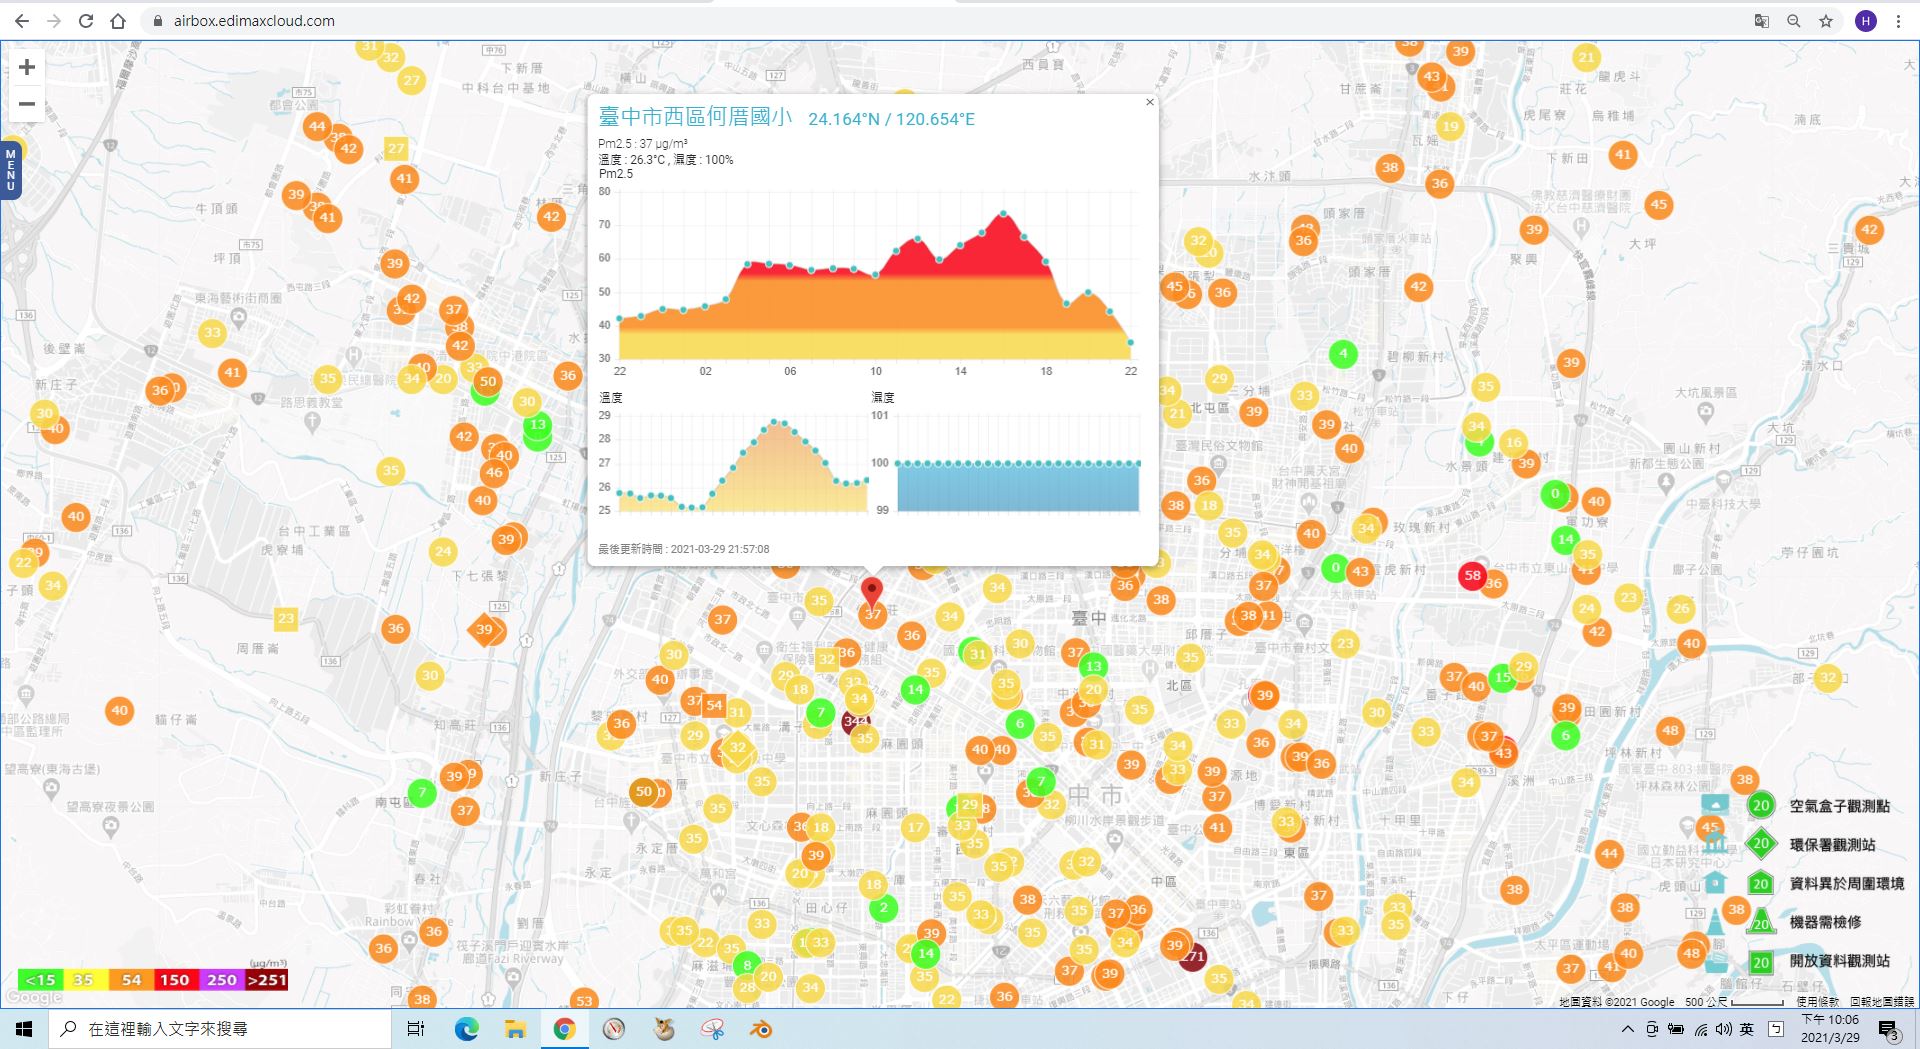Image resolution: width=1920 pixels, height=1049 pixels.
Task: Select the orange 46 sensor marker
Action: (x=494, y=472)
